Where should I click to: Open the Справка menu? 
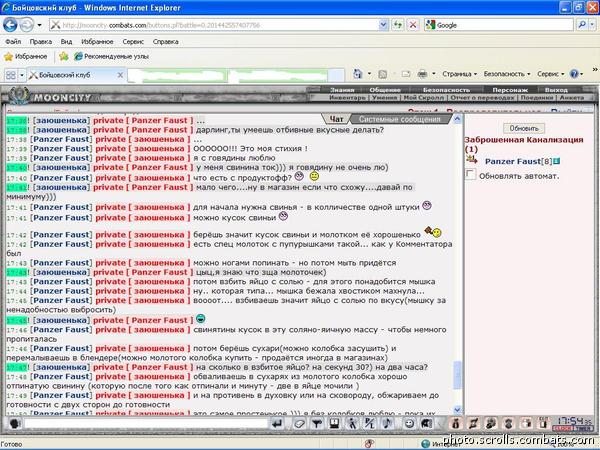[165, 42]
